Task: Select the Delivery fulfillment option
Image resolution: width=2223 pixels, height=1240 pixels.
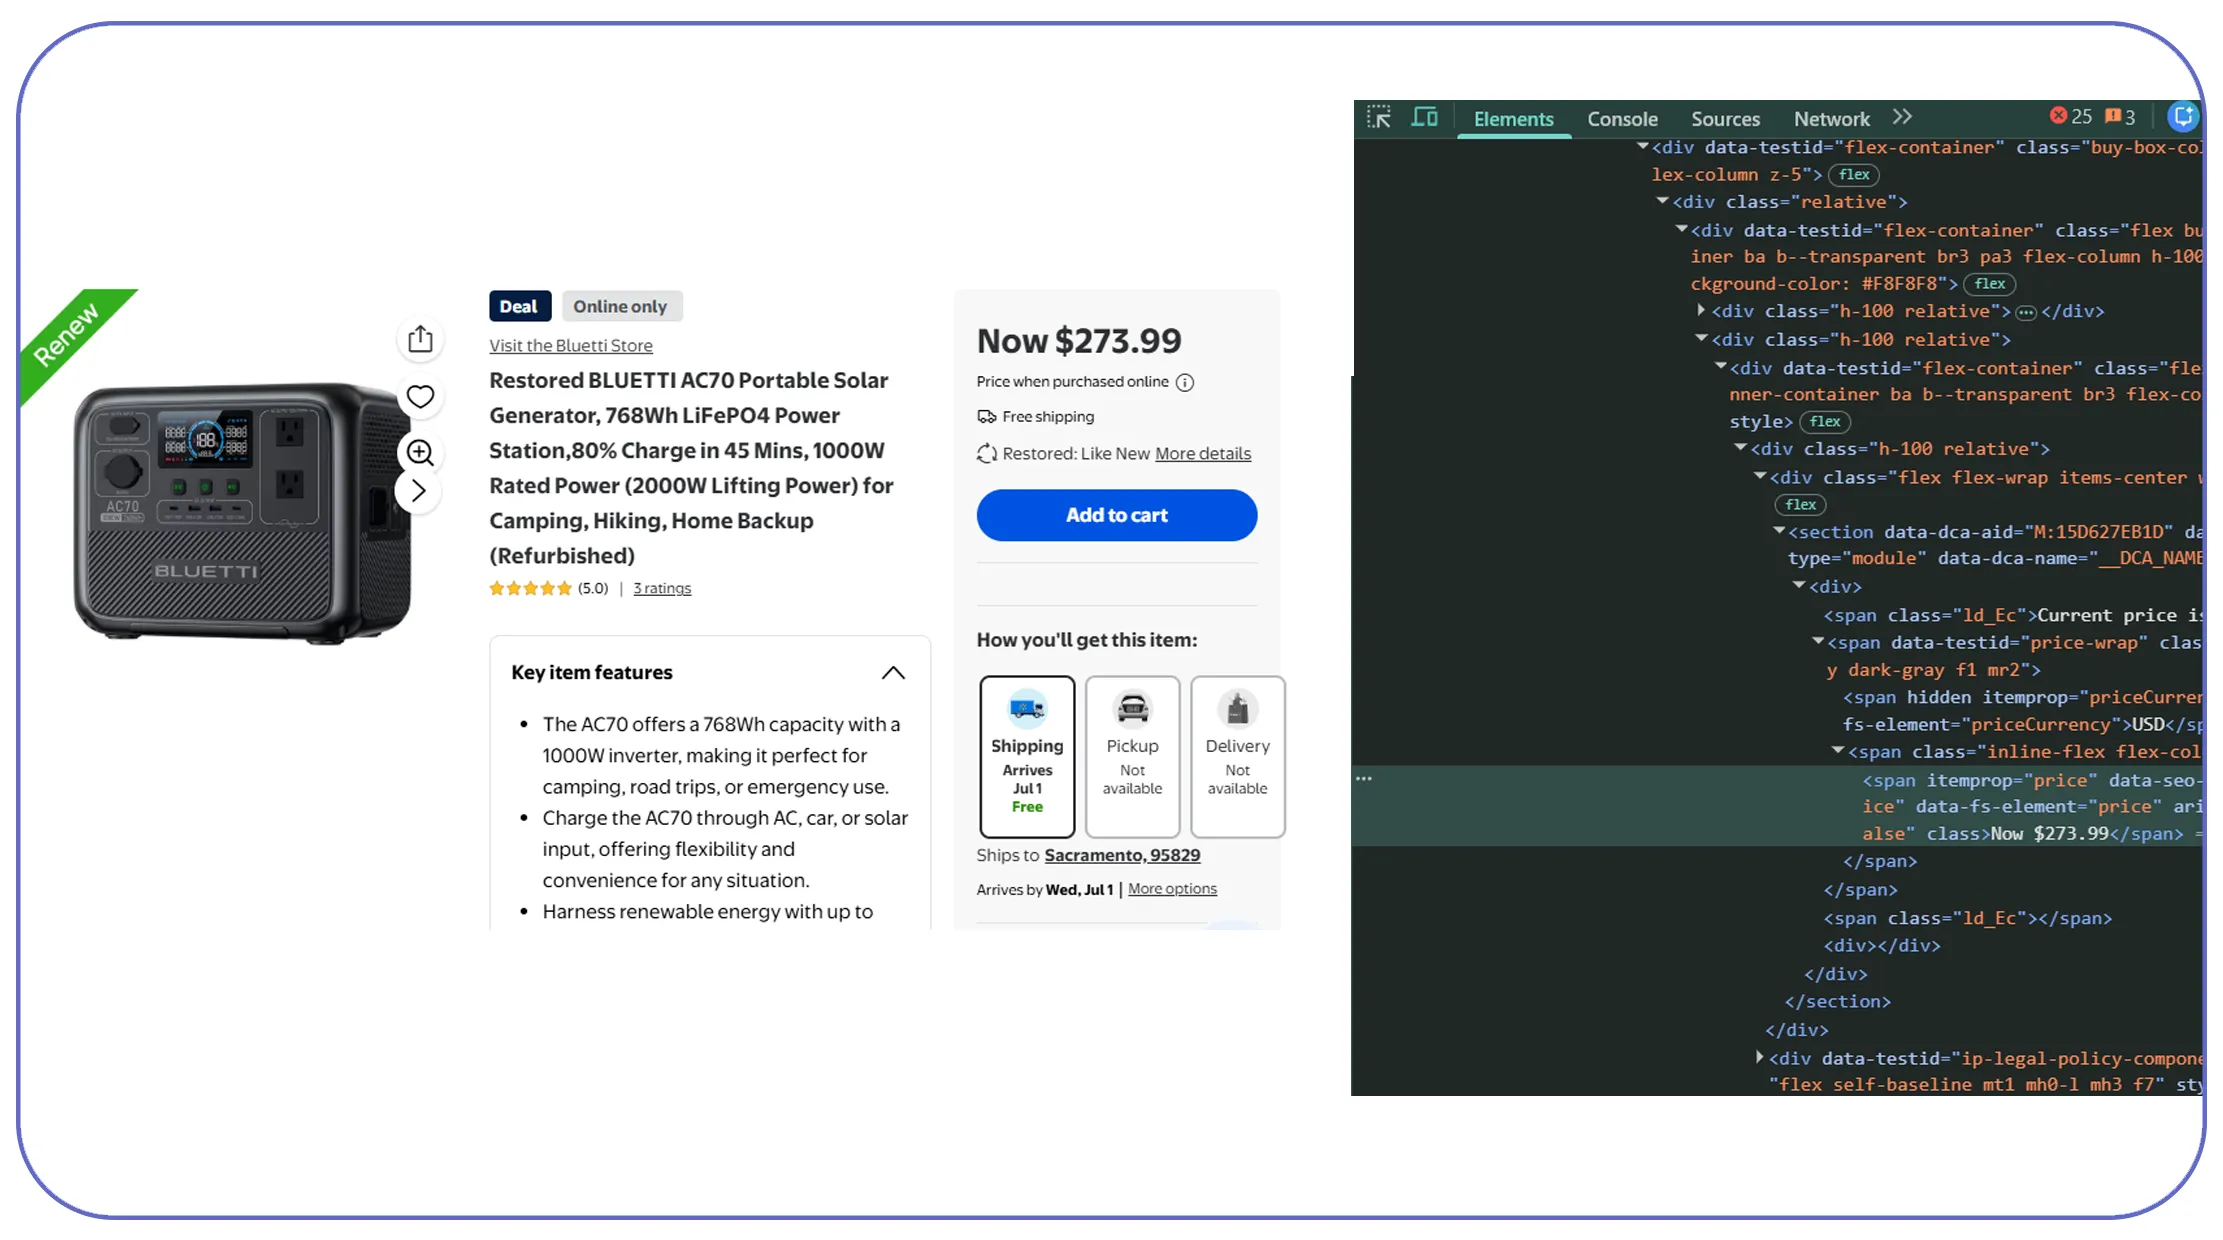Action: [x=1237, y=756]
